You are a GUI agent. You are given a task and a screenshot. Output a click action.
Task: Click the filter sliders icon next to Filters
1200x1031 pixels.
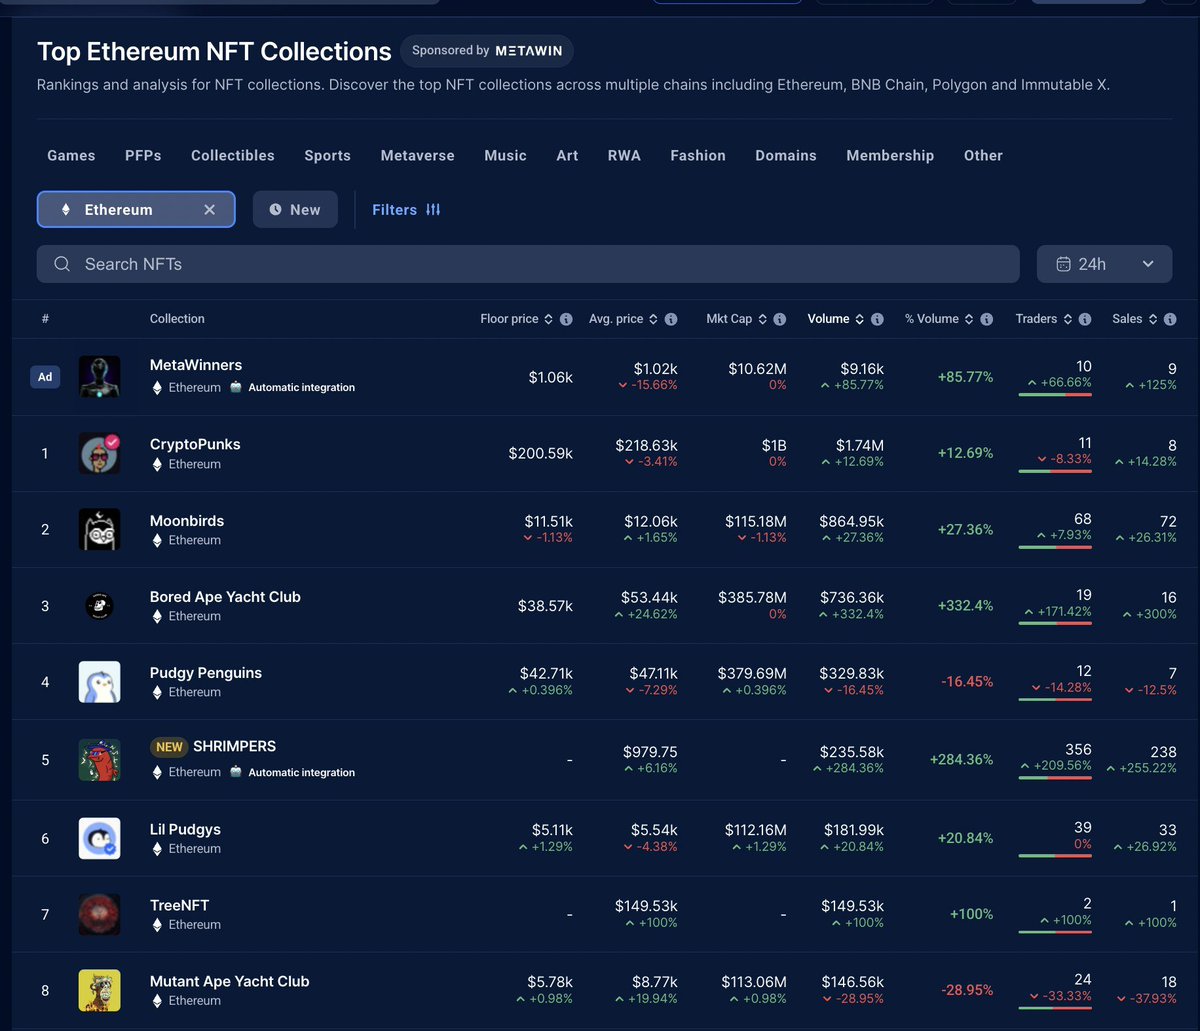click(433, 210)
